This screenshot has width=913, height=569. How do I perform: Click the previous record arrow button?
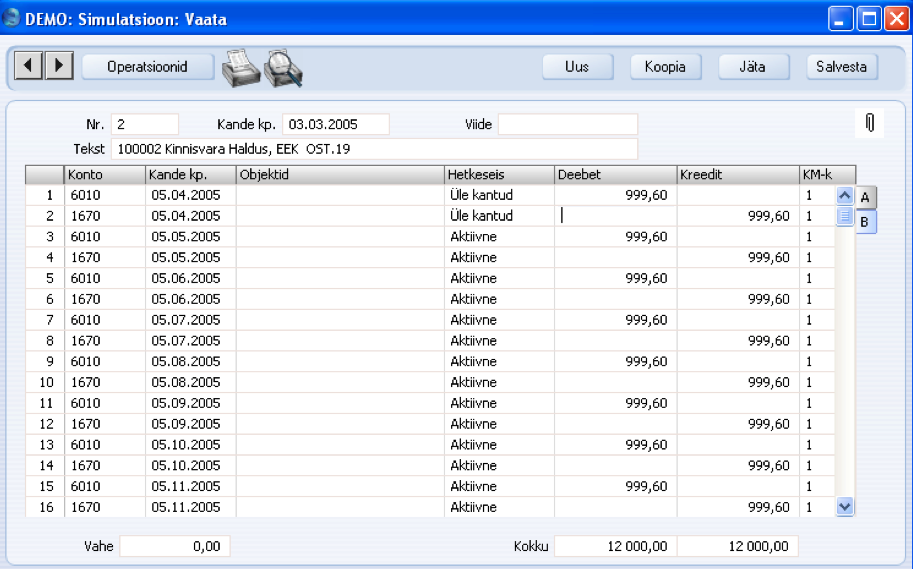(29, 66)
